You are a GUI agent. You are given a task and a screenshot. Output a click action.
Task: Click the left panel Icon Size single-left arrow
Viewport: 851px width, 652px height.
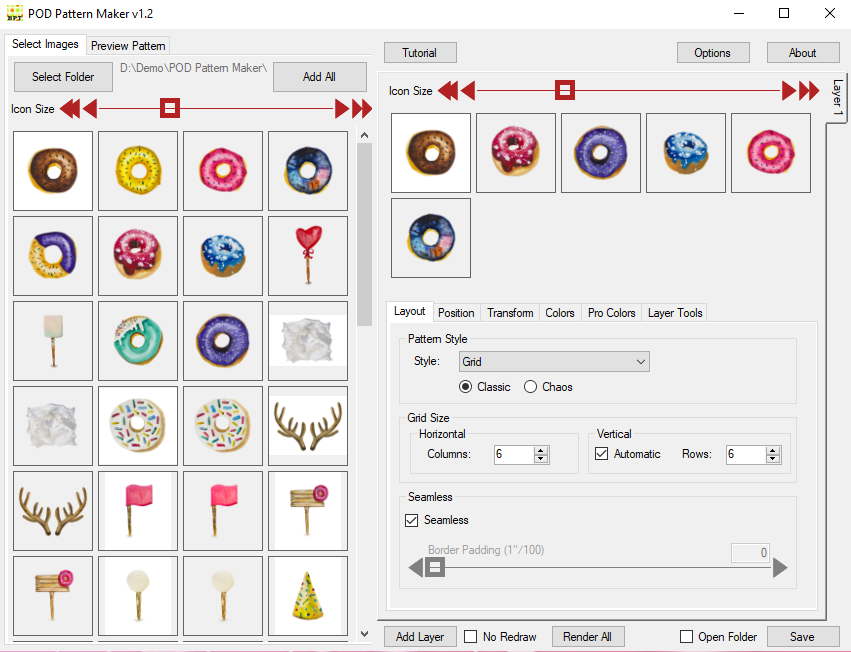point(91,109)
